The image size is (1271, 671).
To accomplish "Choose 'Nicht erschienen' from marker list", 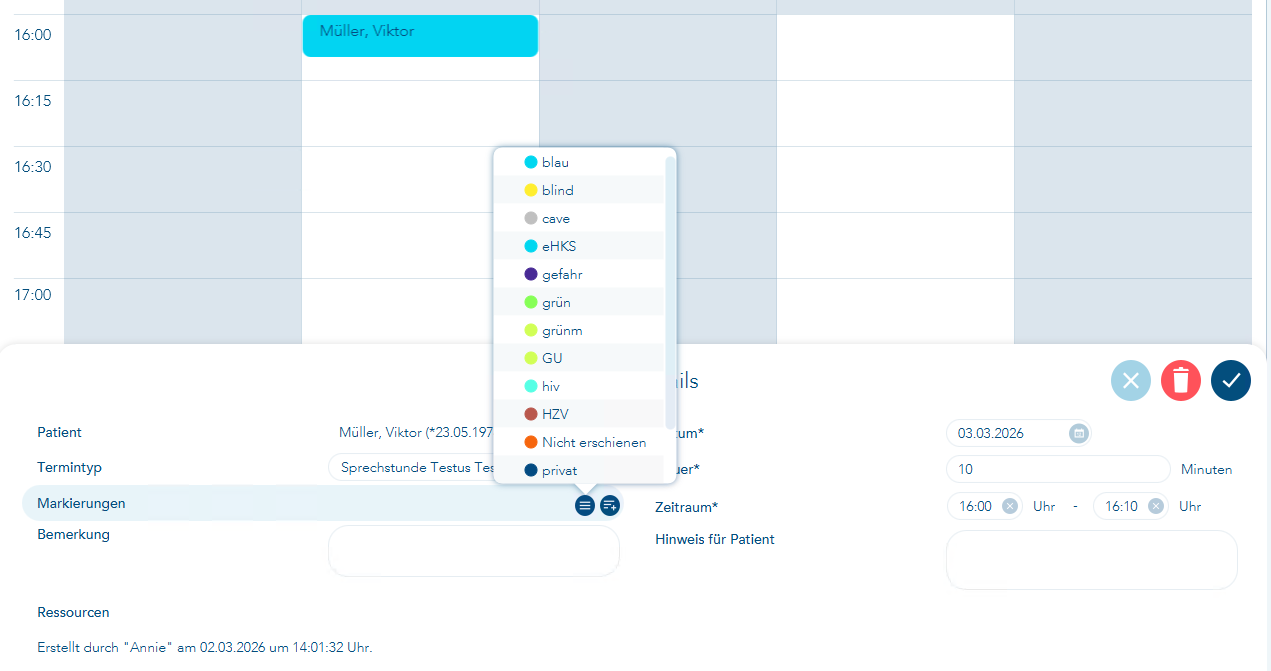I will point(593,442).
